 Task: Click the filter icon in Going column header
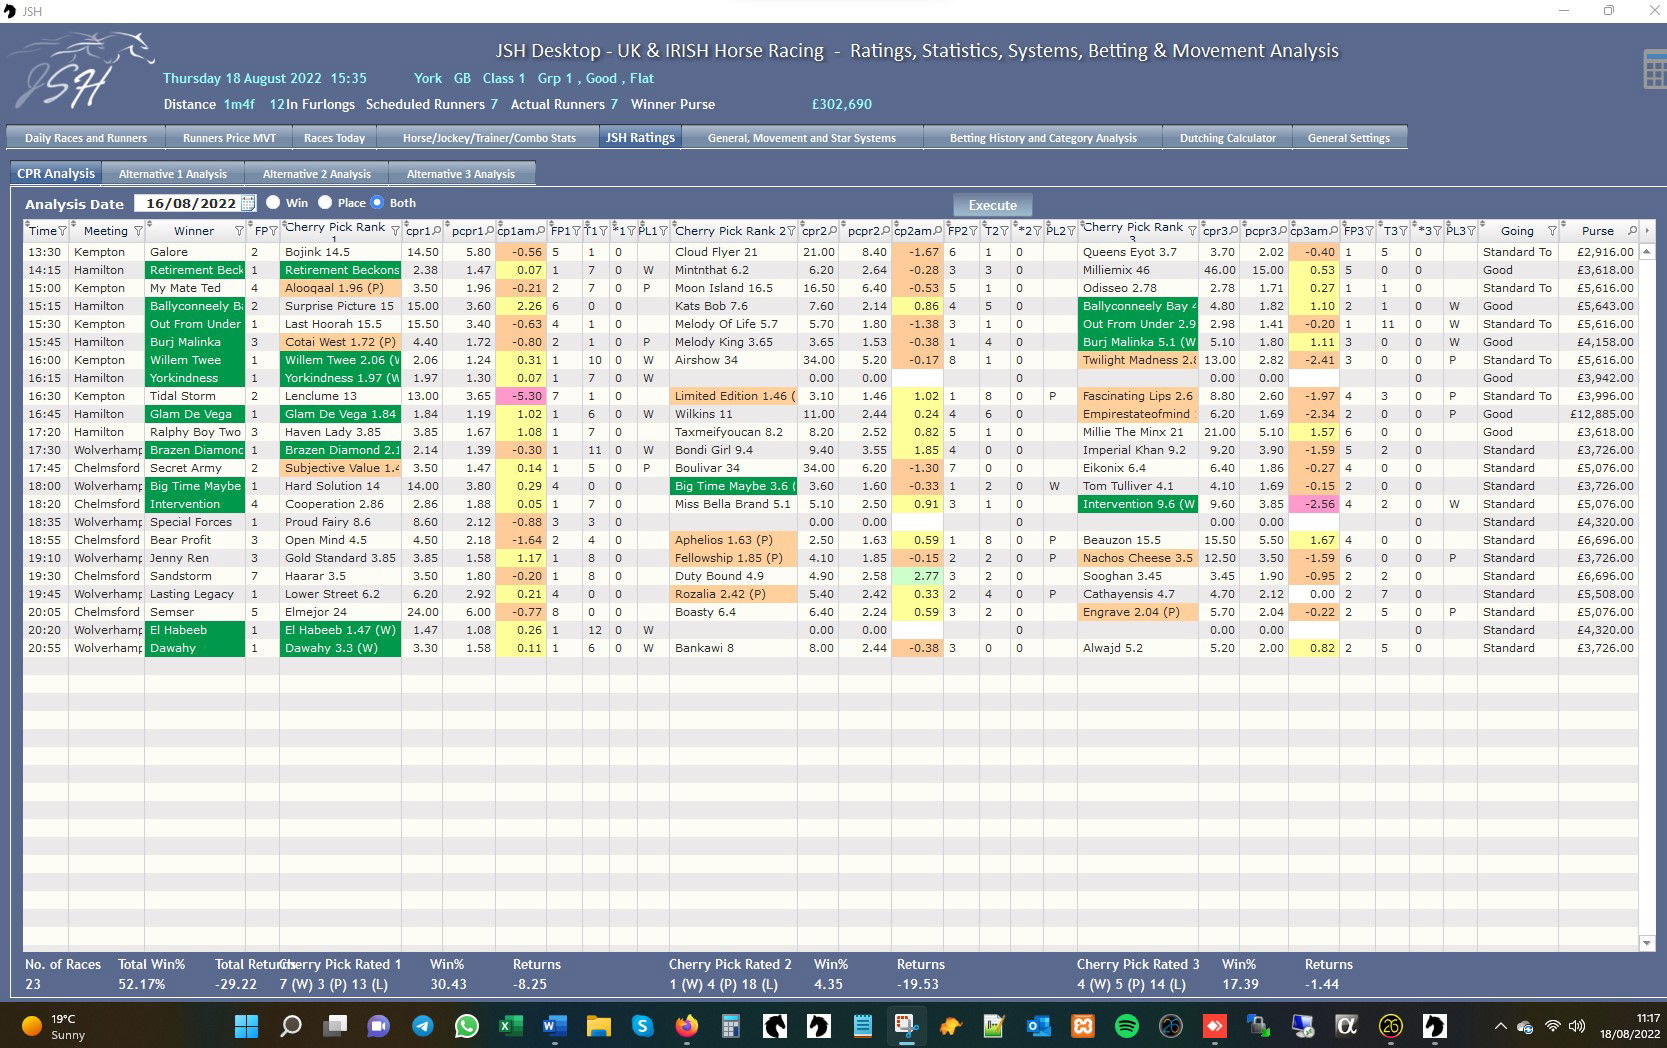[x=1552, y=231]
